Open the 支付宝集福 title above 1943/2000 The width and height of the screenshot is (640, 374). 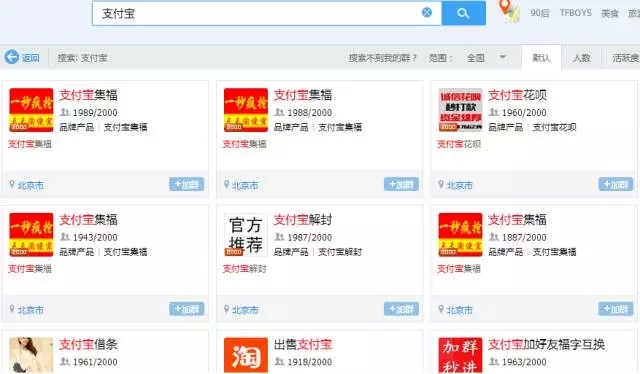coord(88,220)
